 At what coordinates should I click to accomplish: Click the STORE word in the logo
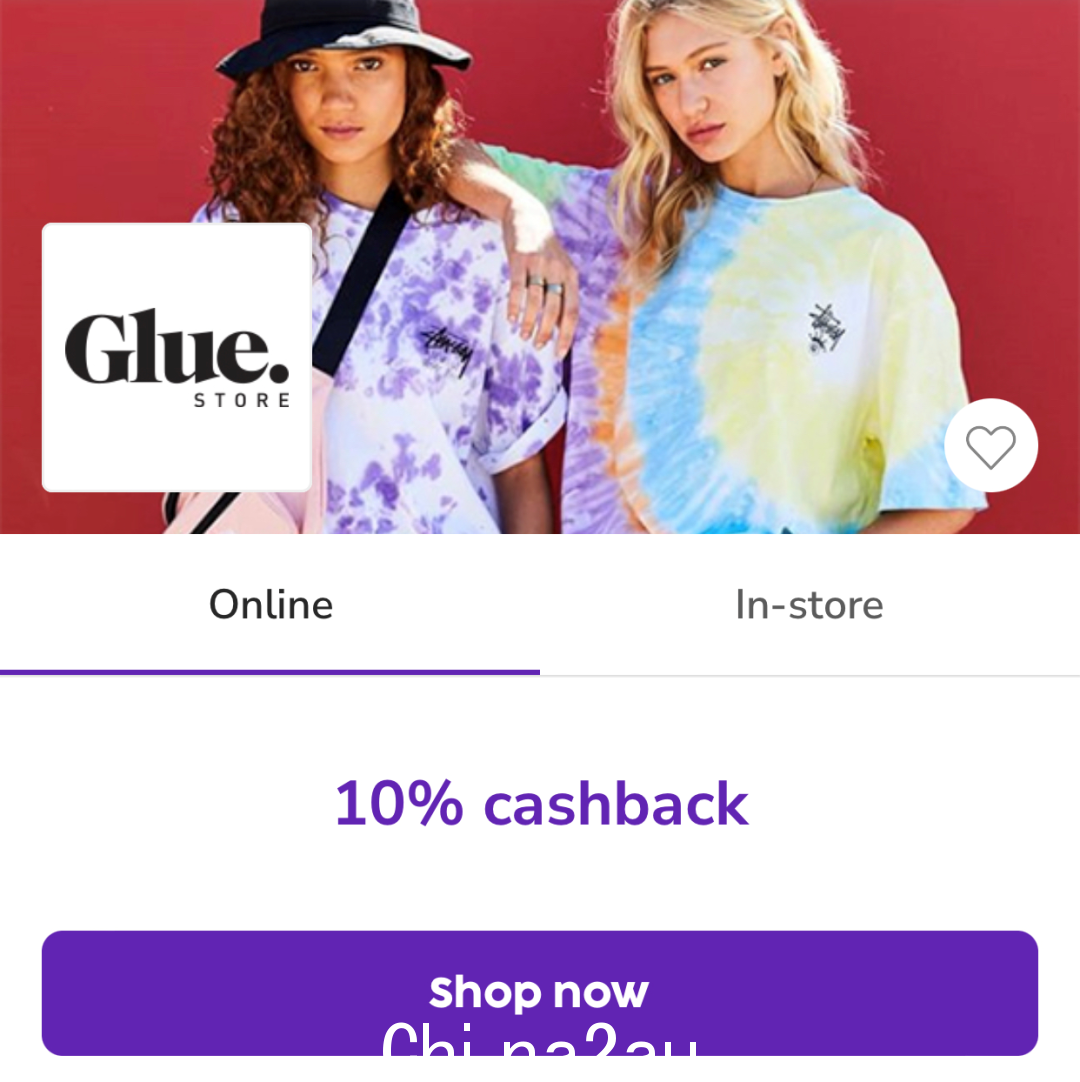pyautogui.click(x=242, y=400)
